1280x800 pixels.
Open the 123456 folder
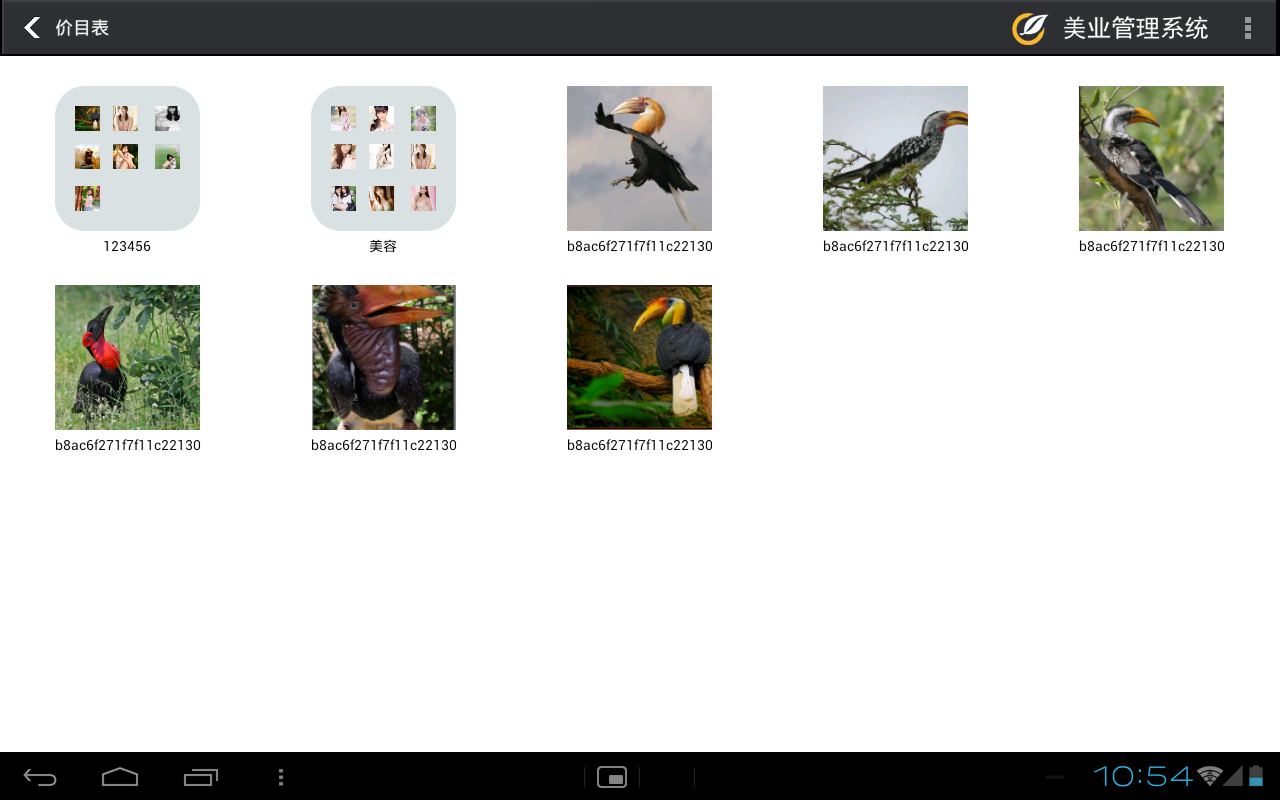click(x=127, y=158)
